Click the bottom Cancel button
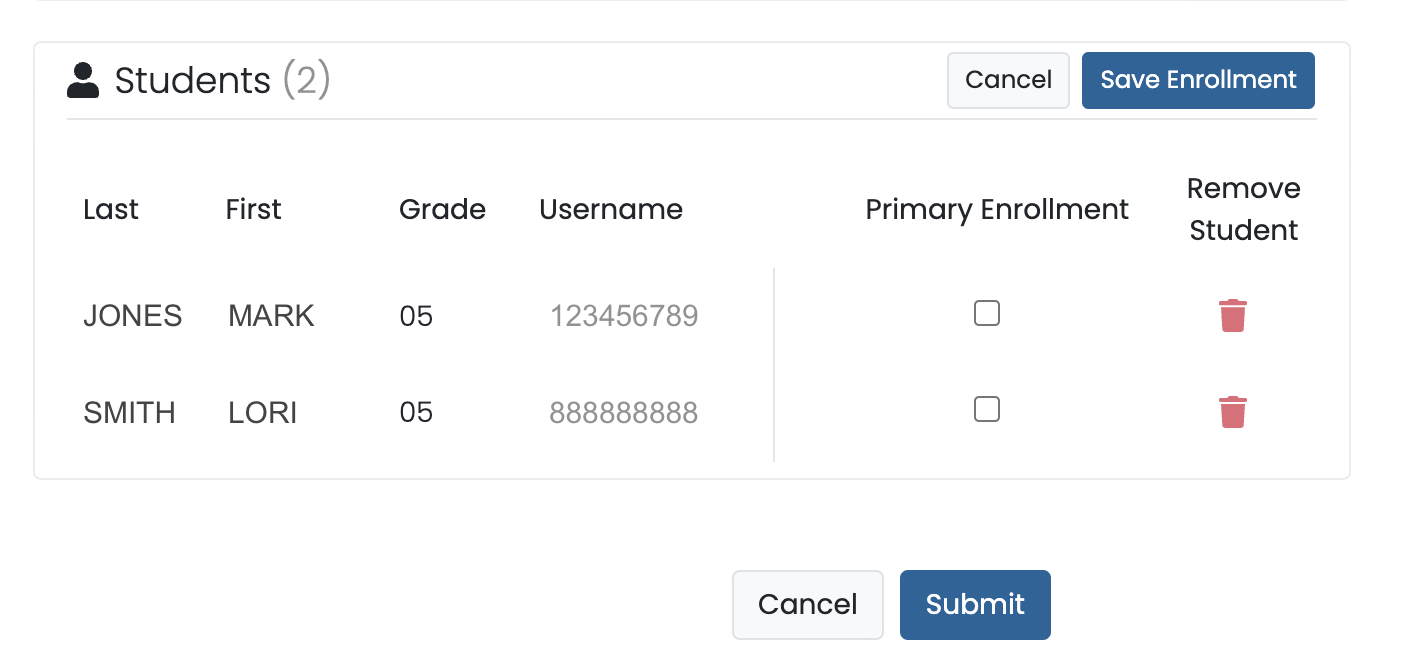The width and height of the screenshot is (1424, 662). (x=808, y=604)
